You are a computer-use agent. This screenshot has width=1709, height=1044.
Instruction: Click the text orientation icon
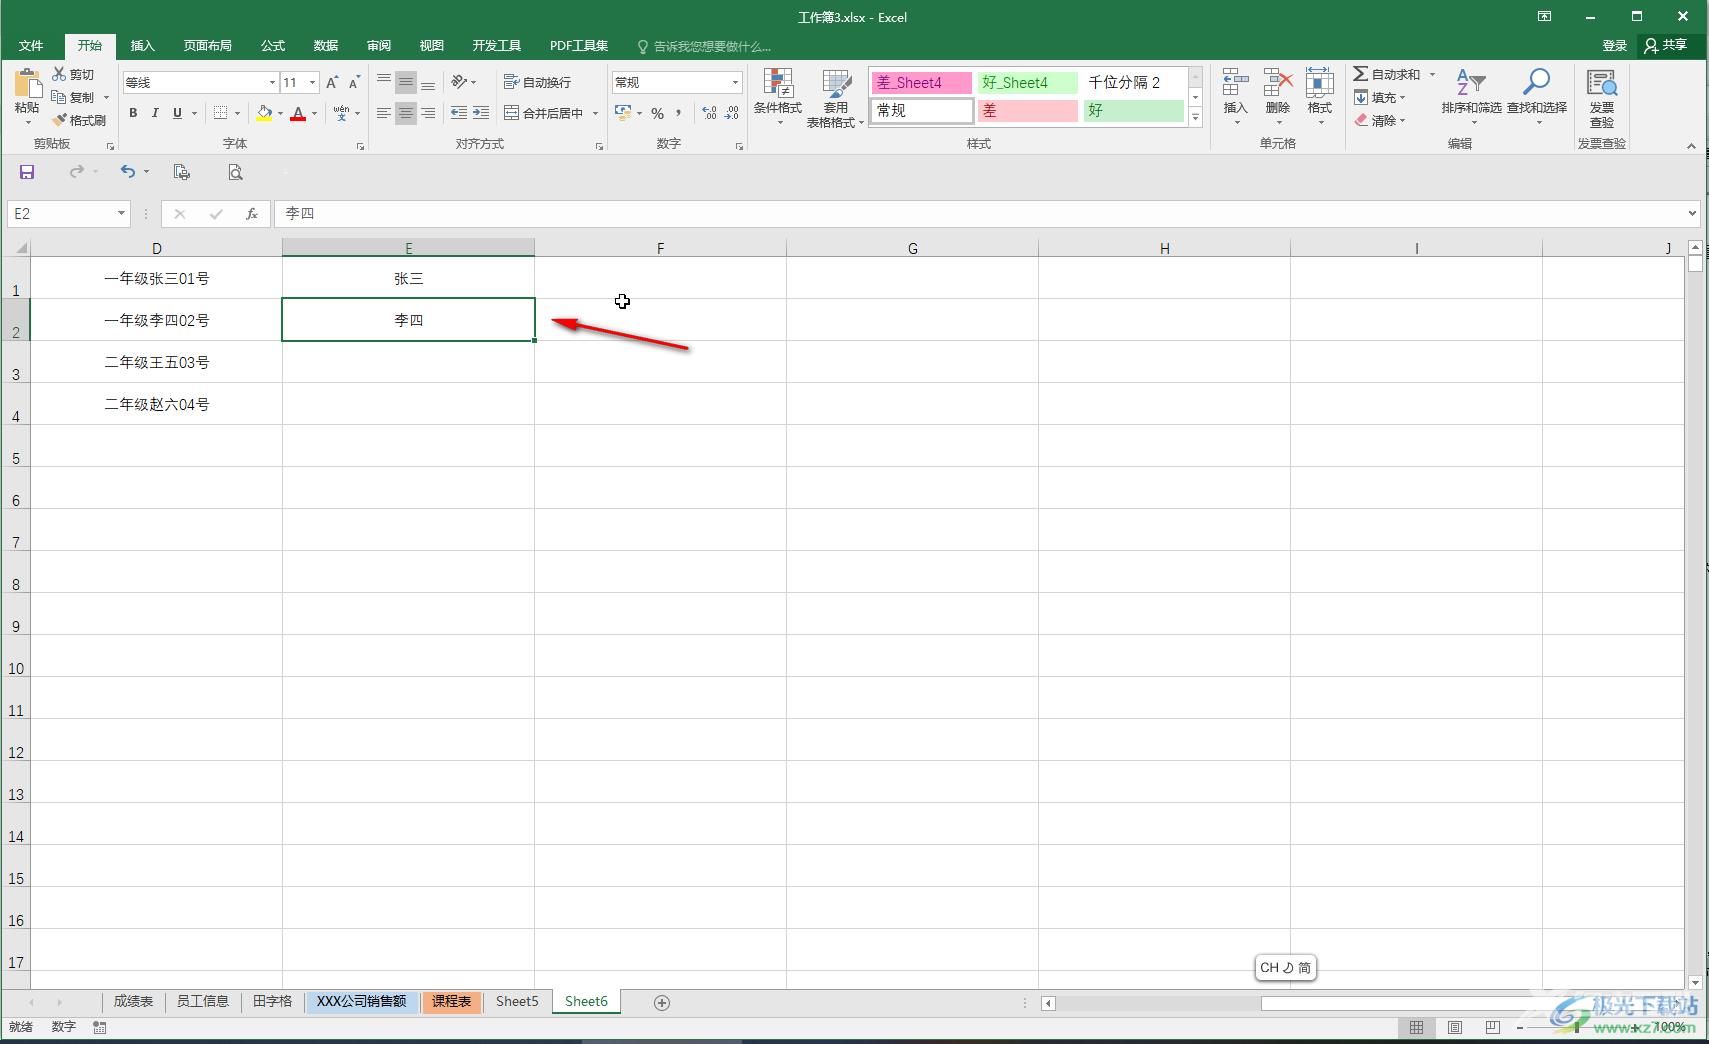pos(459,82)
